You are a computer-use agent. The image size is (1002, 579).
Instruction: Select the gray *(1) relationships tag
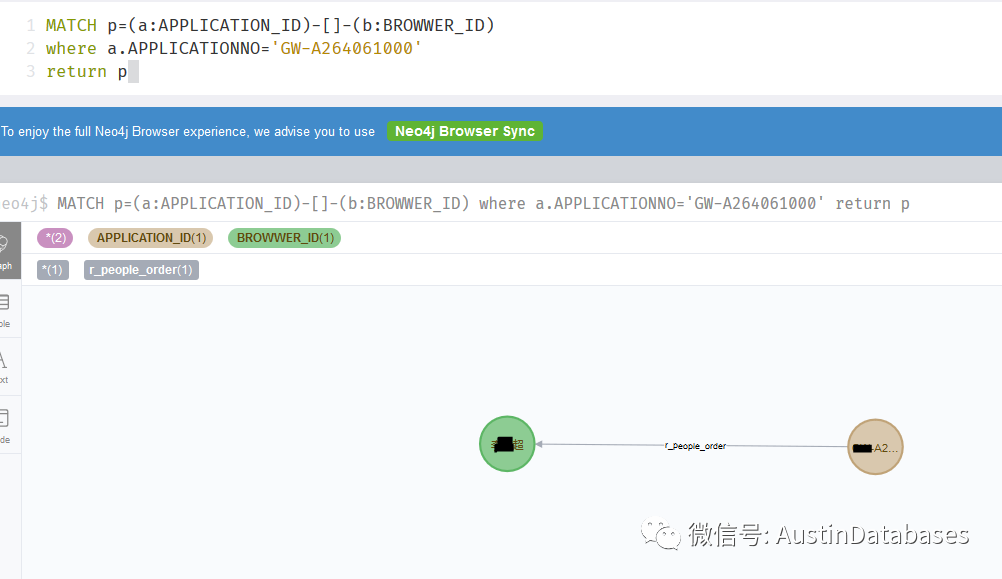tap(53, 270)
